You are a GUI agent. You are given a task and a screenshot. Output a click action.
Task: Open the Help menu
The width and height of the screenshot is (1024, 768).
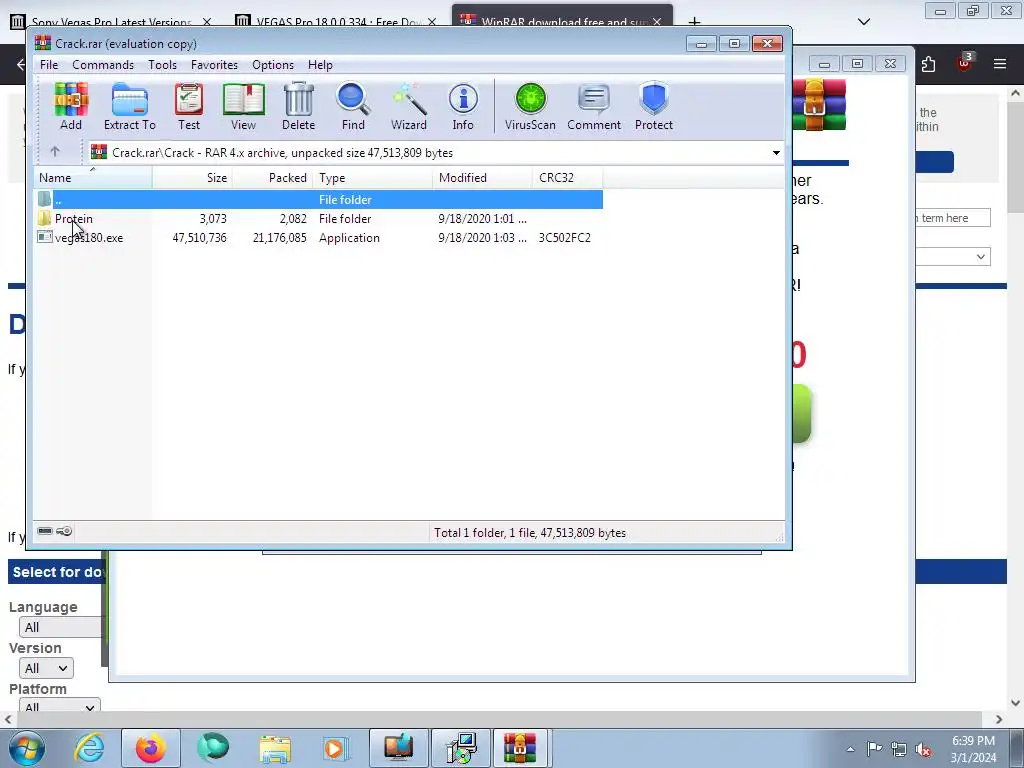320,65
